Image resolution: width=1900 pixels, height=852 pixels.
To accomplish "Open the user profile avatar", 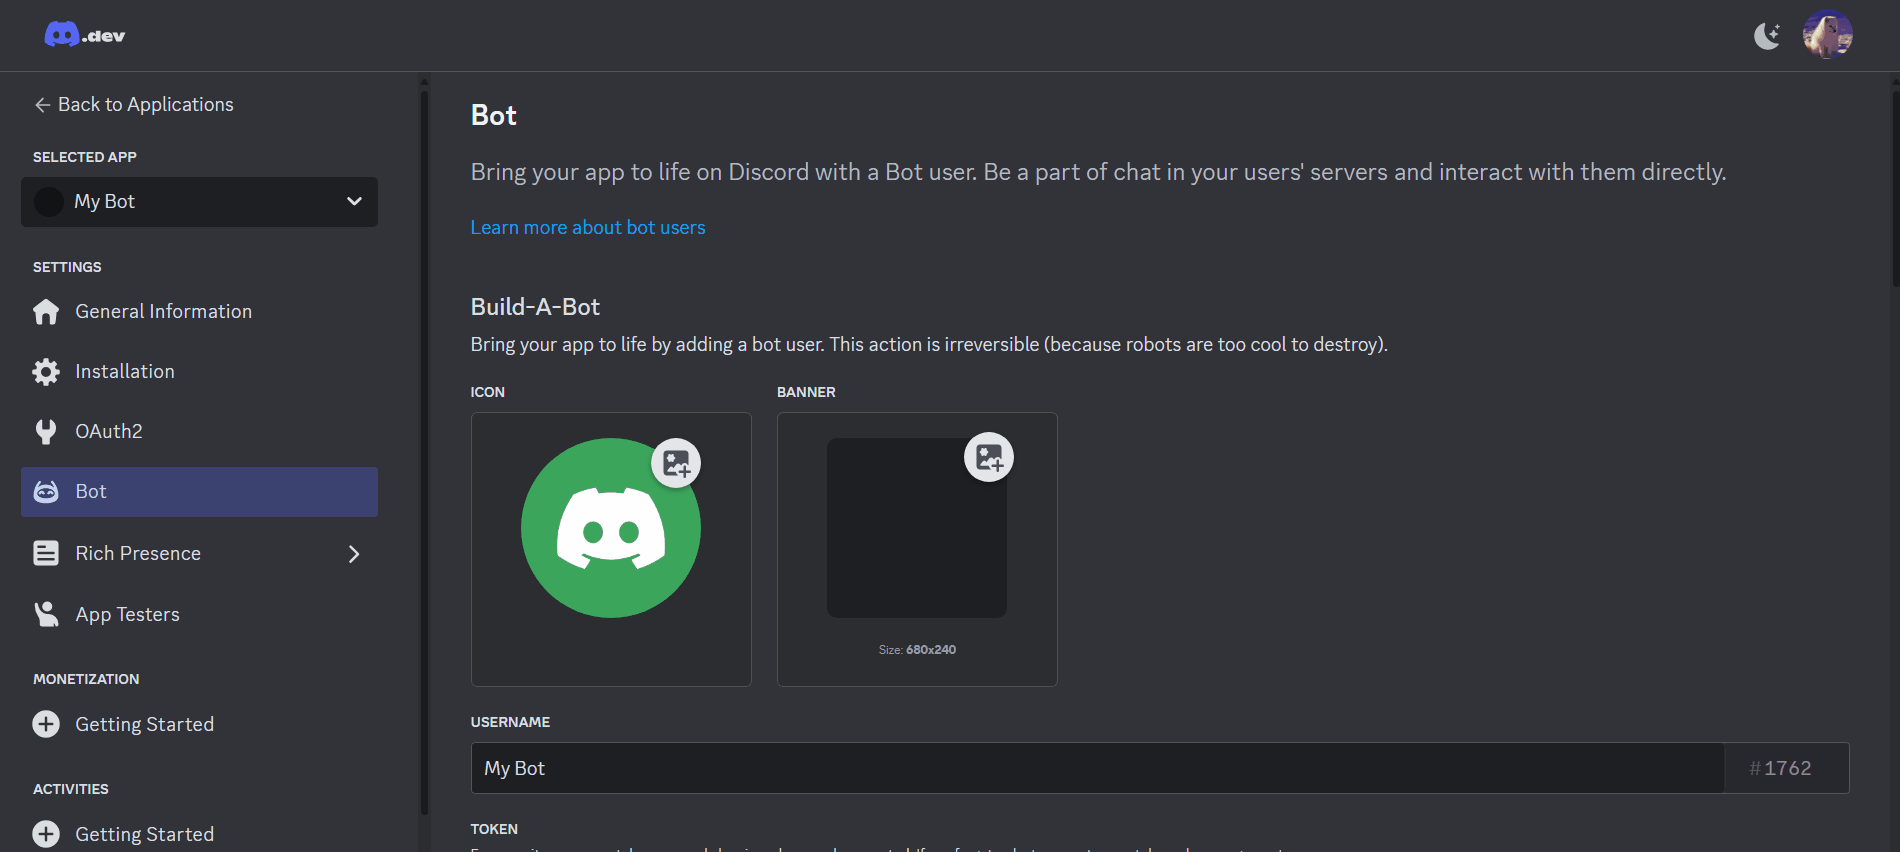I will 1827,35.
